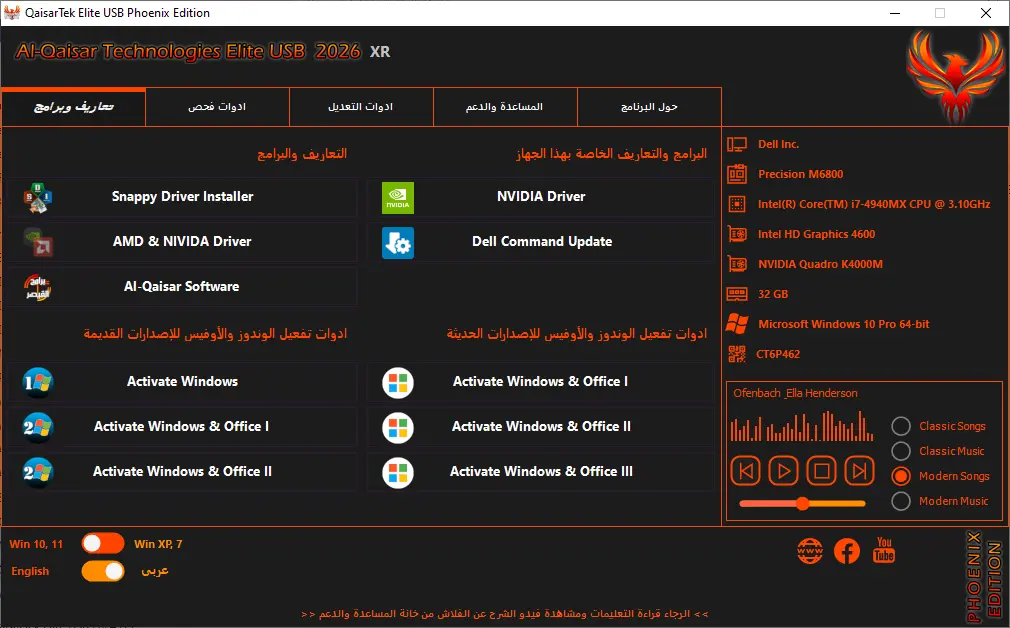The width and height of the screenshot is (1010, 628).
Task: Select the Modern Music radio button
Action: coord(900,501)
